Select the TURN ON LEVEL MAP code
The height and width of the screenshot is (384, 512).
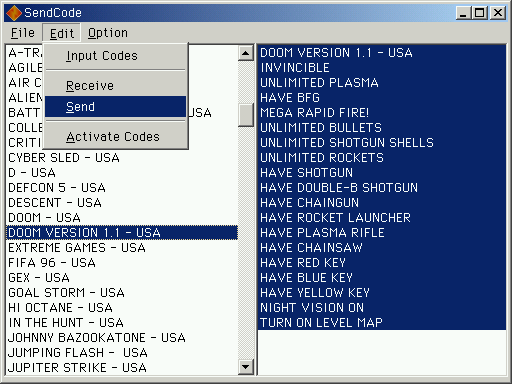click(382, 323)
